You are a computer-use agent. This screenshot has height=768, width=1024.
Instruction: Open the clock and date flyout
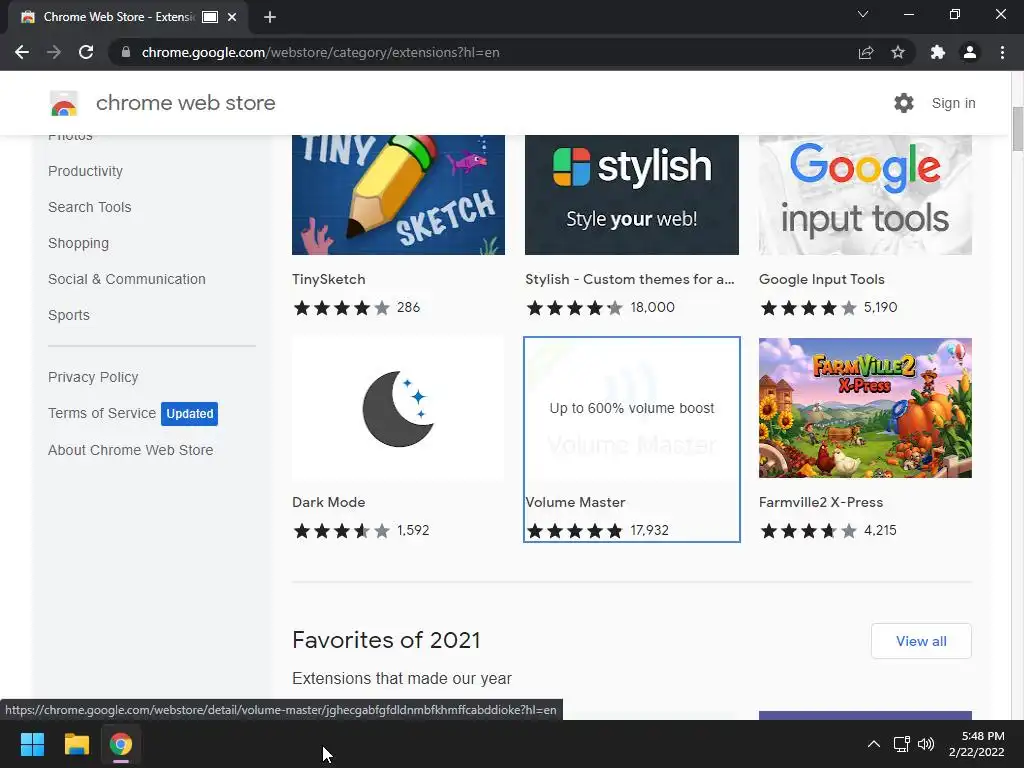977,744
